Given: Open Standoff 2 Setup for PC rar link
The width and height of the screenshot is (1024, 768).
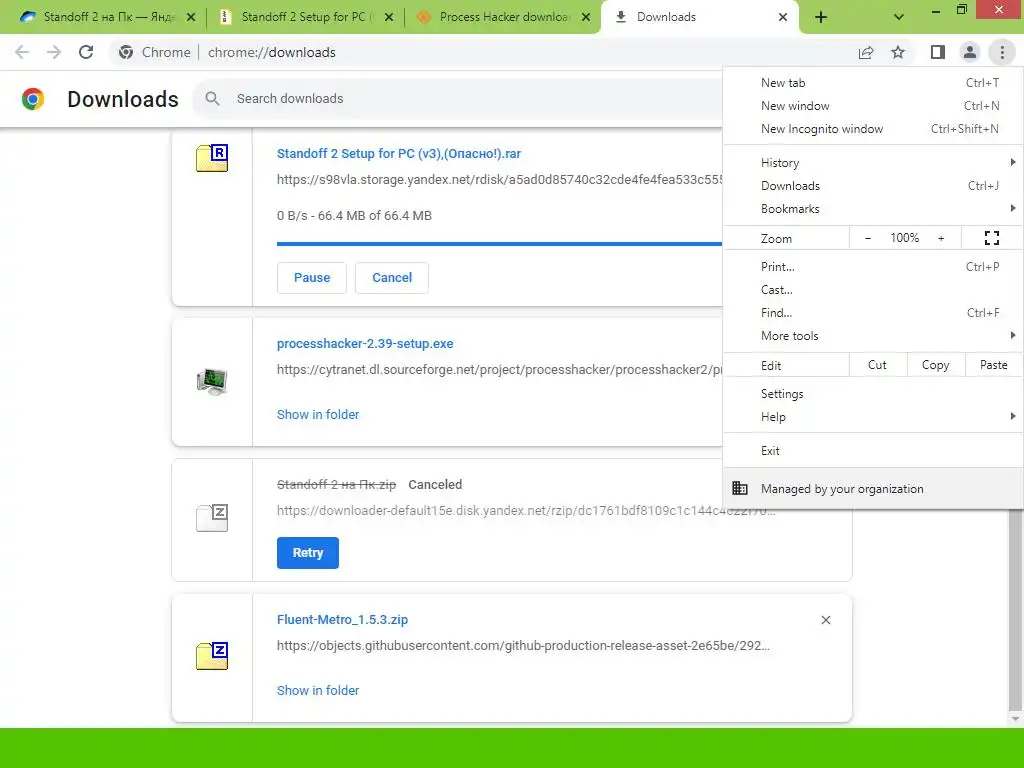Looking at the screenshot, I should click(x=398, y=153).
